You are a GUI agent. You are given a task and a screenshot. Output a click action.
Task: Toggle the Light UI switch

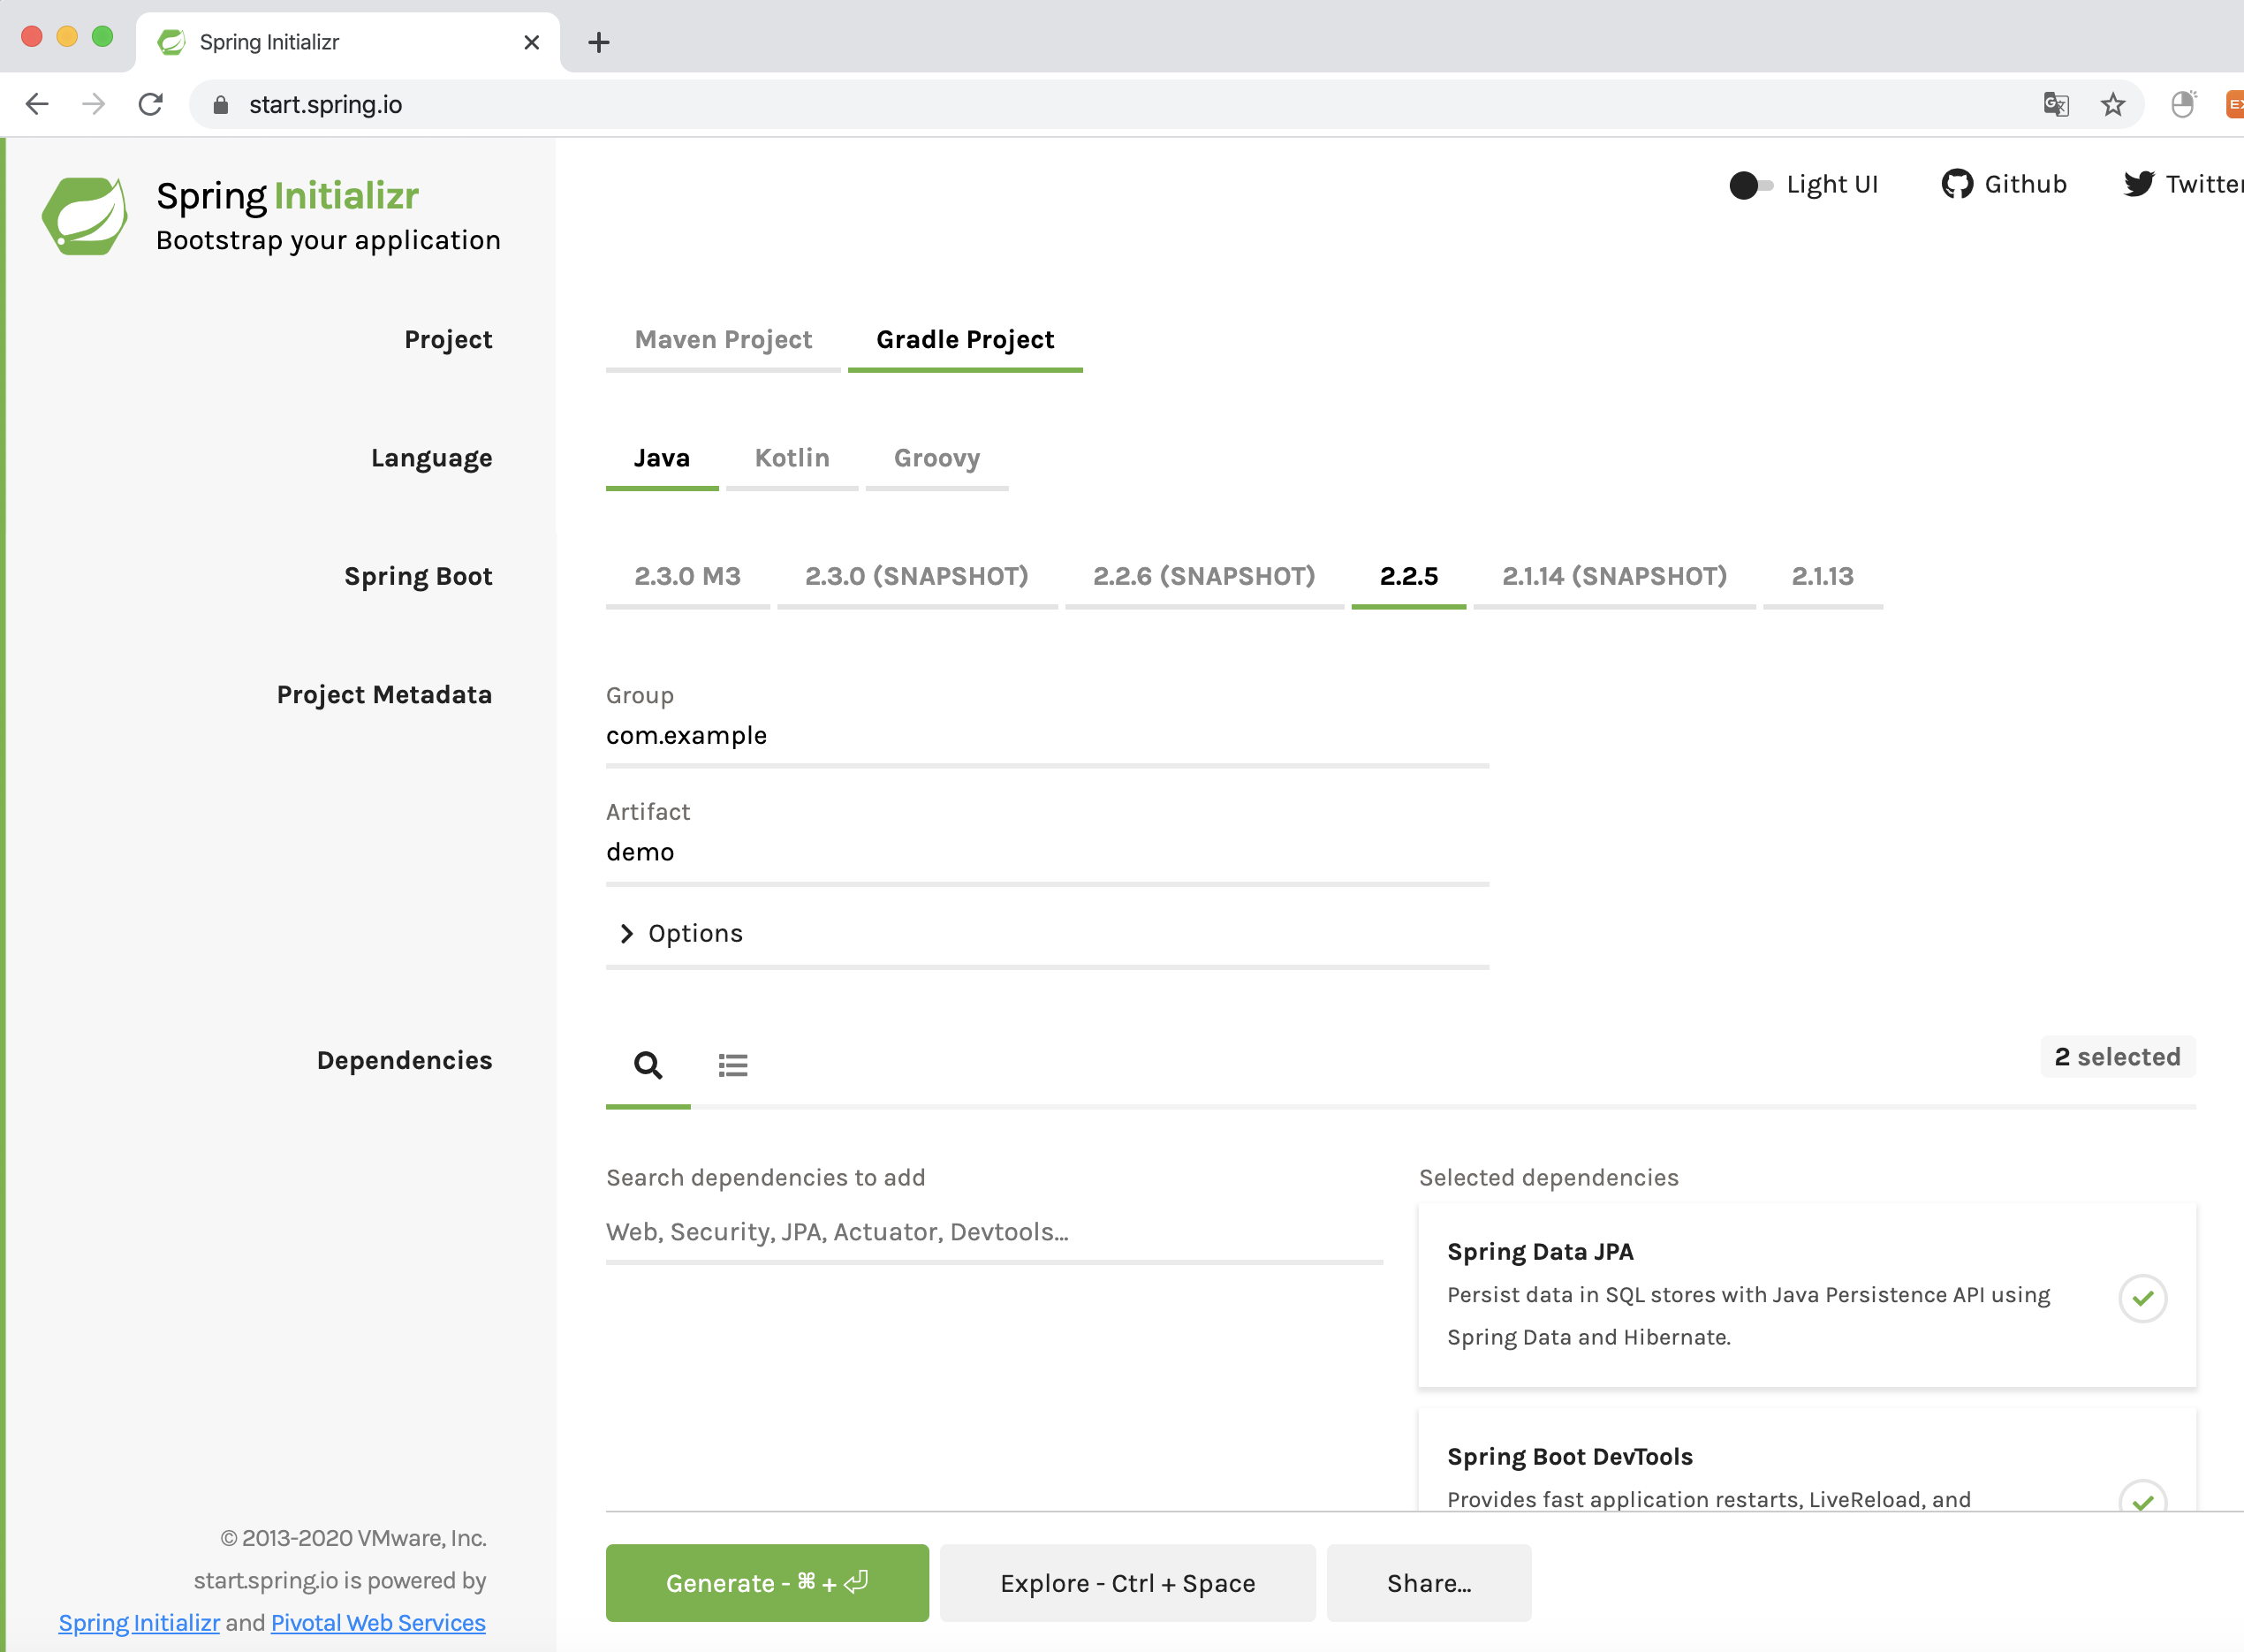(1750, 185)
